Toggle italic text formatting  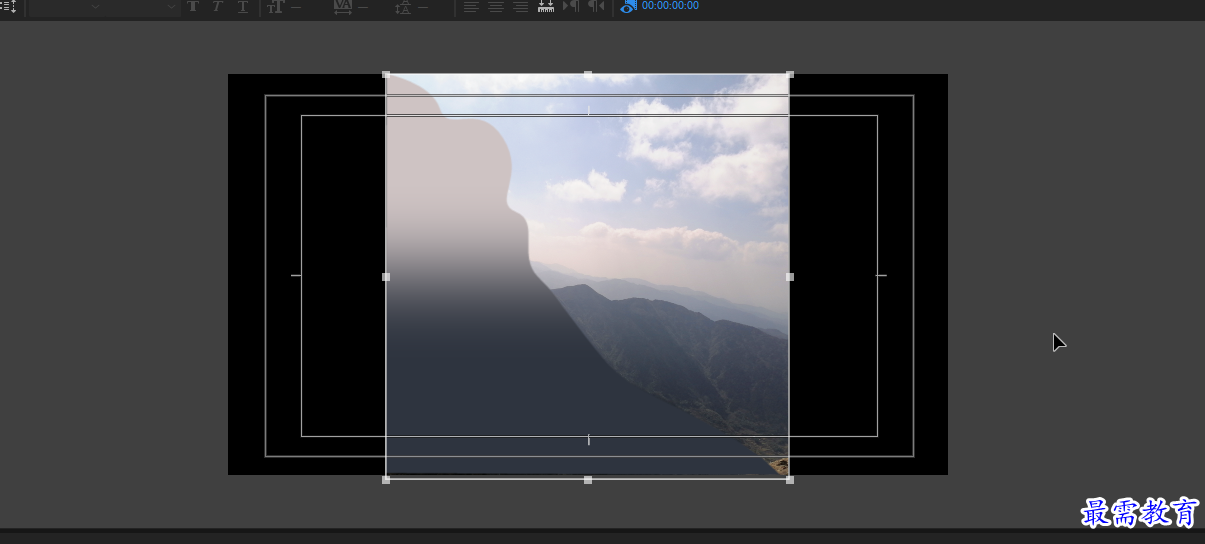coord(217,7)
